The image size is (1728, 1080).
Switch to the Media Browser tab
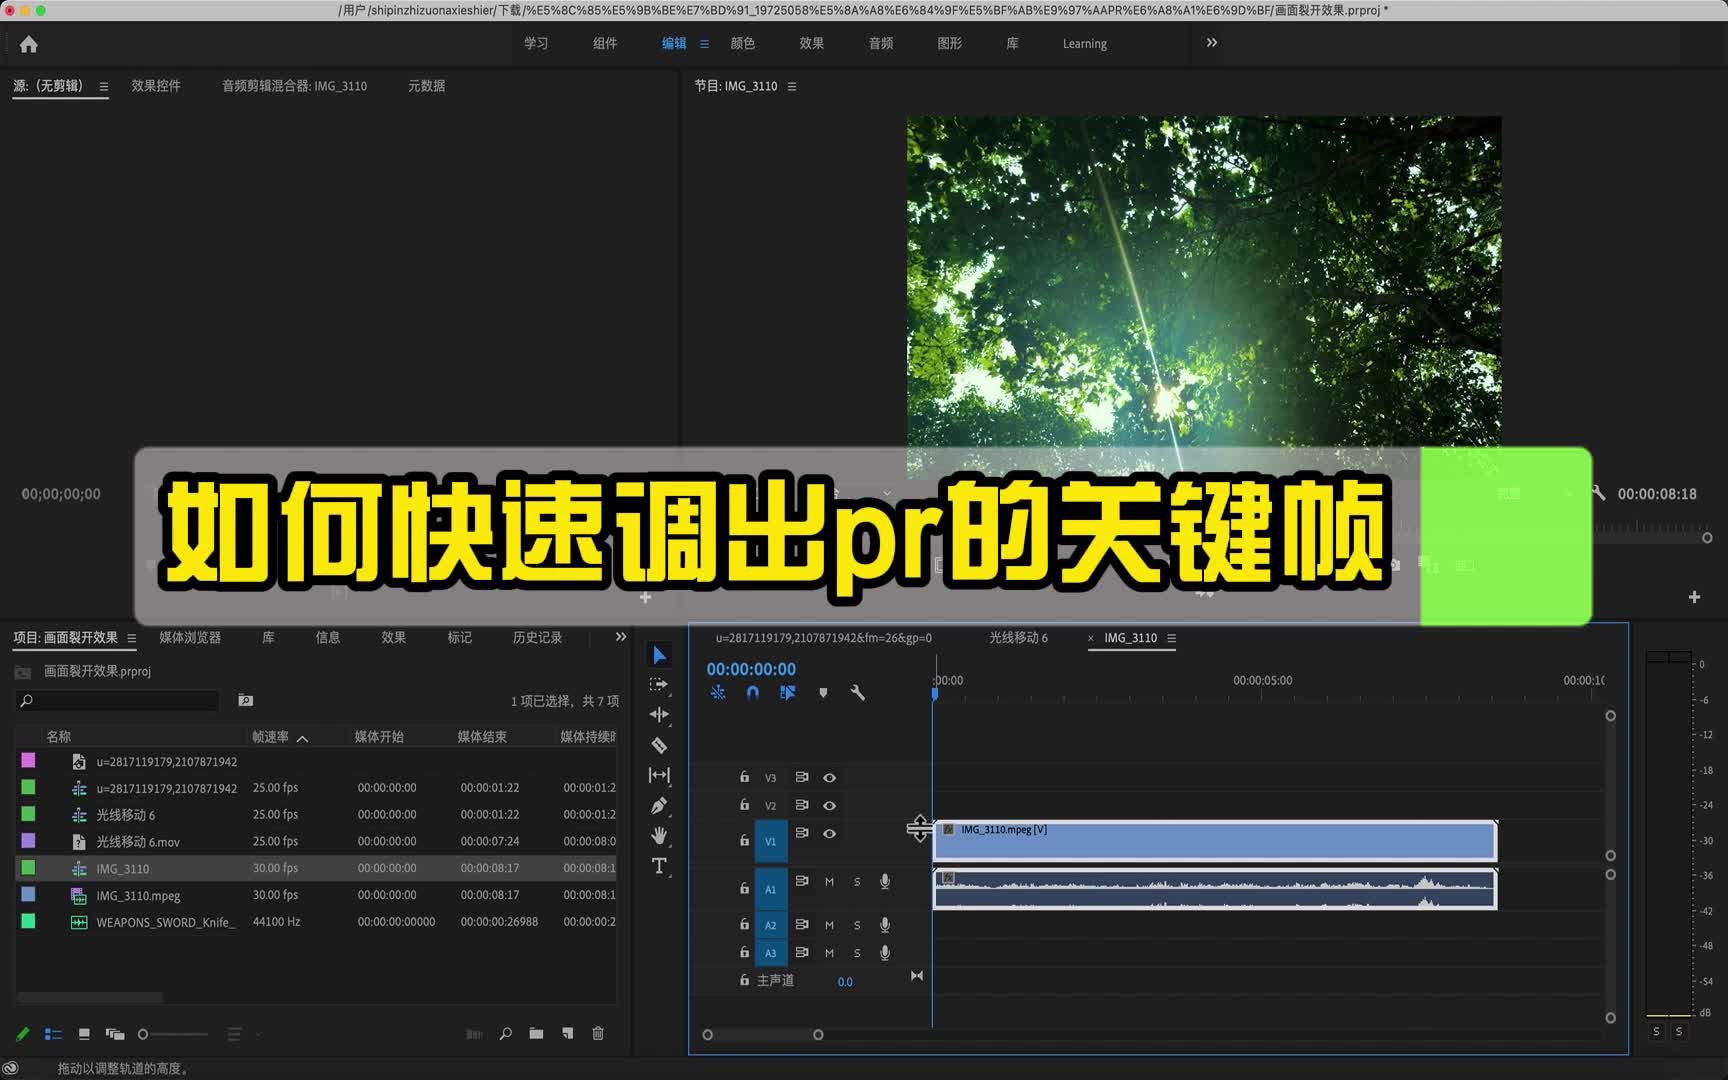point(190,637)
